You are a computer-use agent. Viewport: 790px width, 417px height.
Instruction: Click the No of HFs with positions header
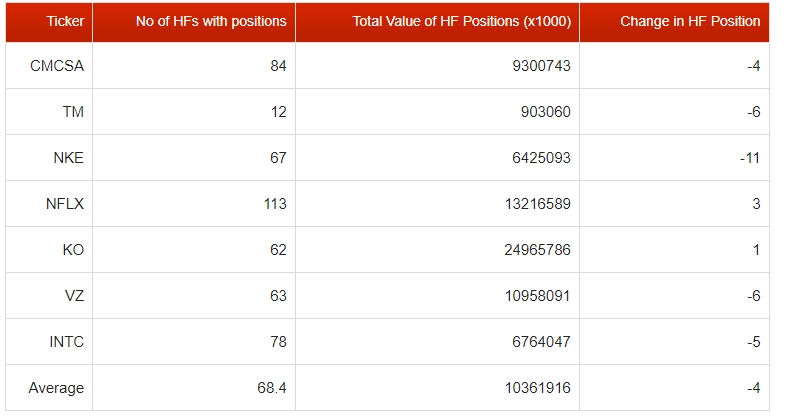point(211,21)
